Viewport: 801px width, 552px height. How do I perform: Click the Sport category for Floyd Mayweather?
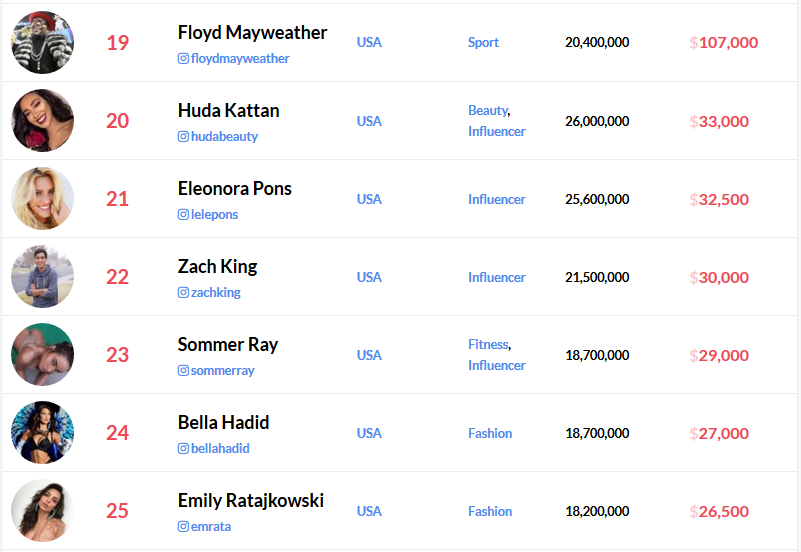coord(483,43)
